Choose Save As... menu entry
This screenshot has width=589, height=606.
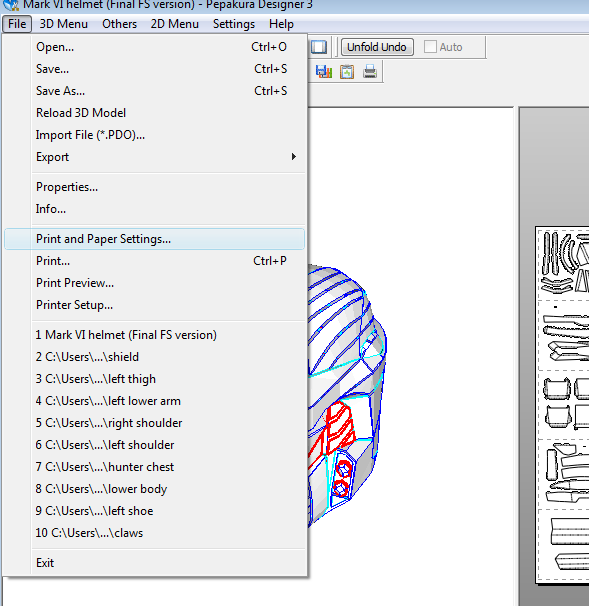click(155, 91)
